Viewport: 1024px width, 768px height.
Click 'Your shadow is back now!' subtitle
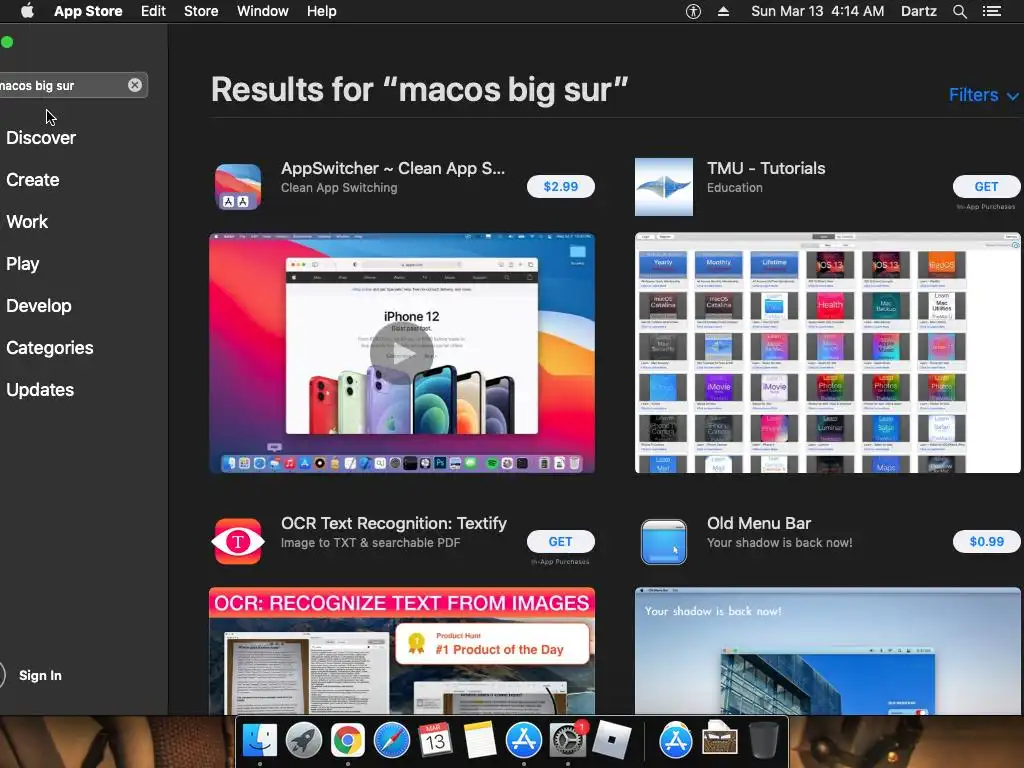[x=779, y=543]
